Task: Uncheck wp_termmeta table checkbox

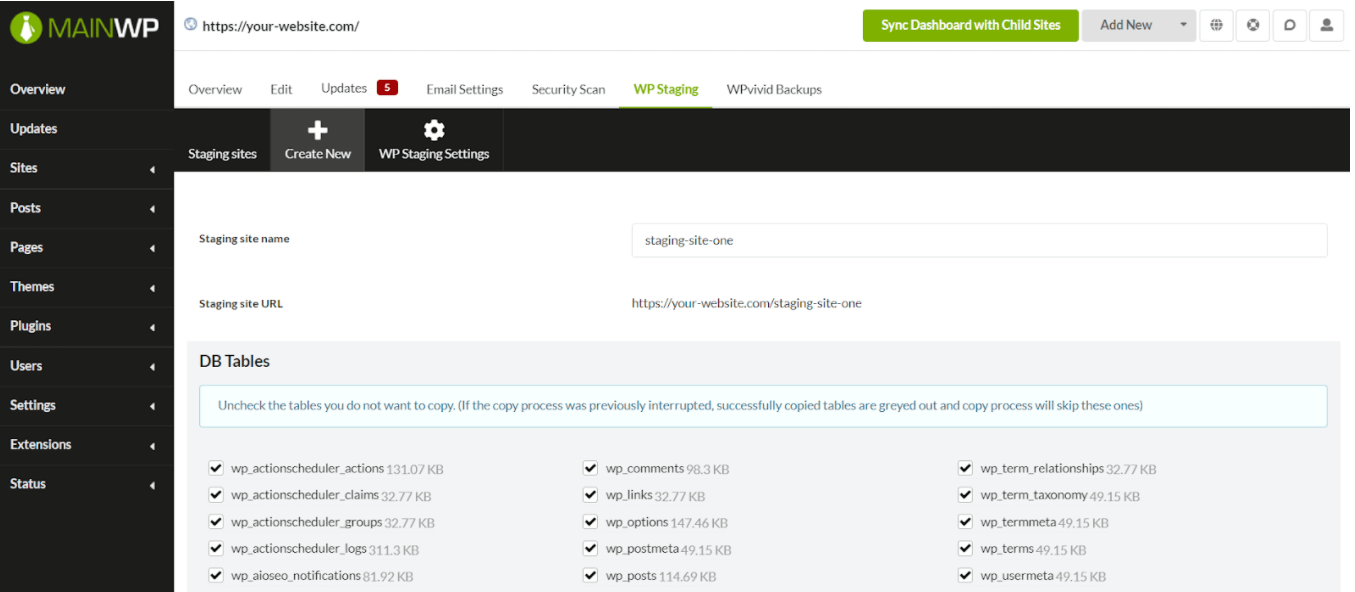Action: click(x=965, y=522)
